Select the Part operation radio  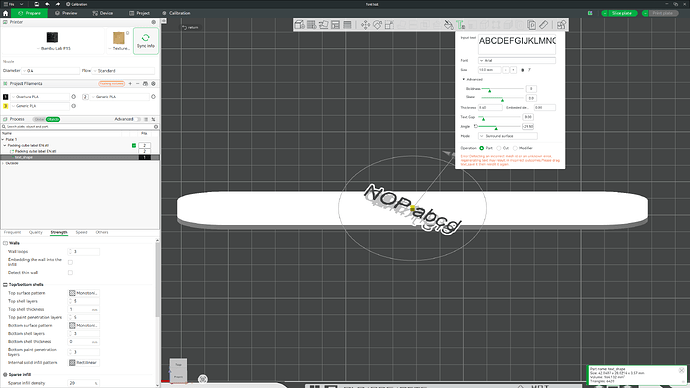tap(481, 148)
